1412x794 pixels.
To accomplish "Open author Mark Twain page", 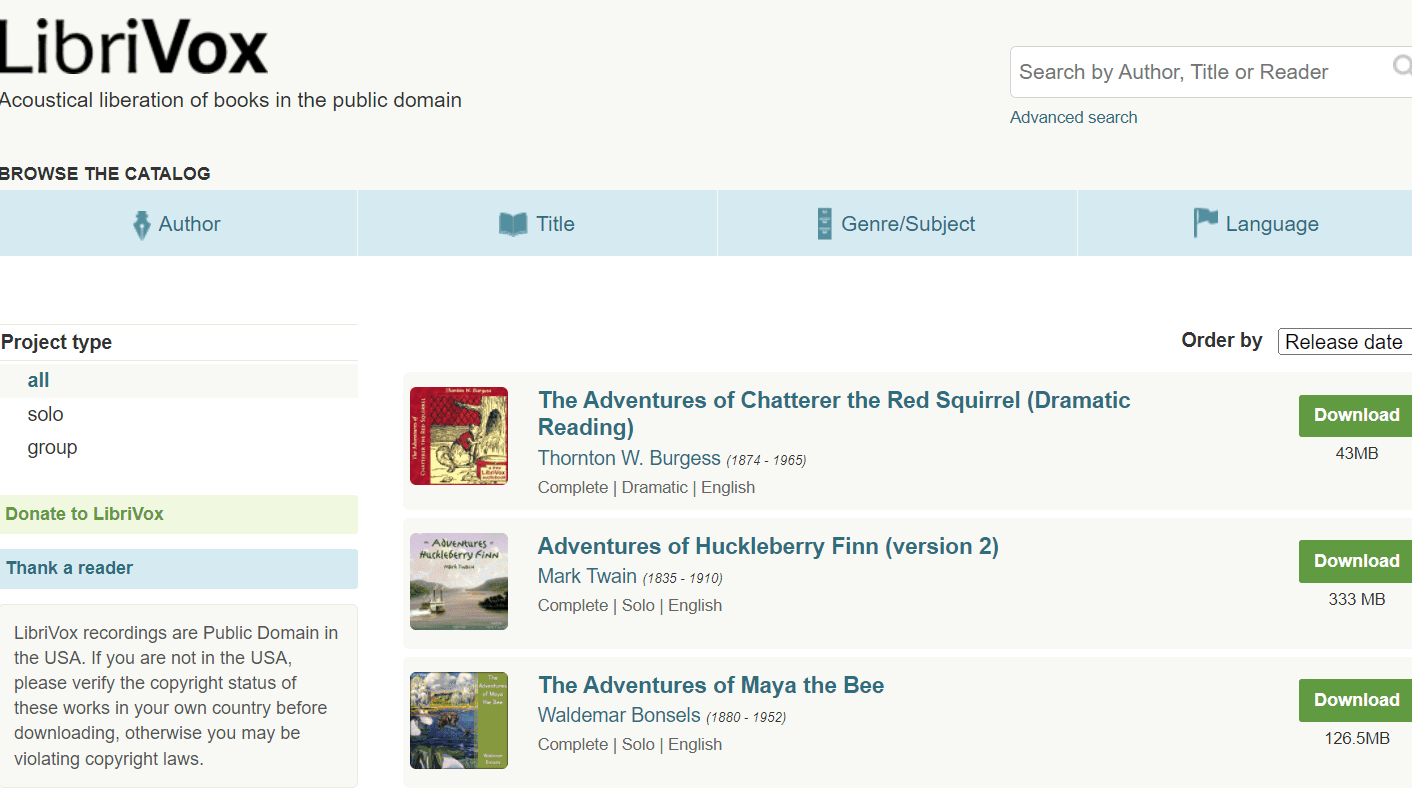I will [x=587, y=576].
